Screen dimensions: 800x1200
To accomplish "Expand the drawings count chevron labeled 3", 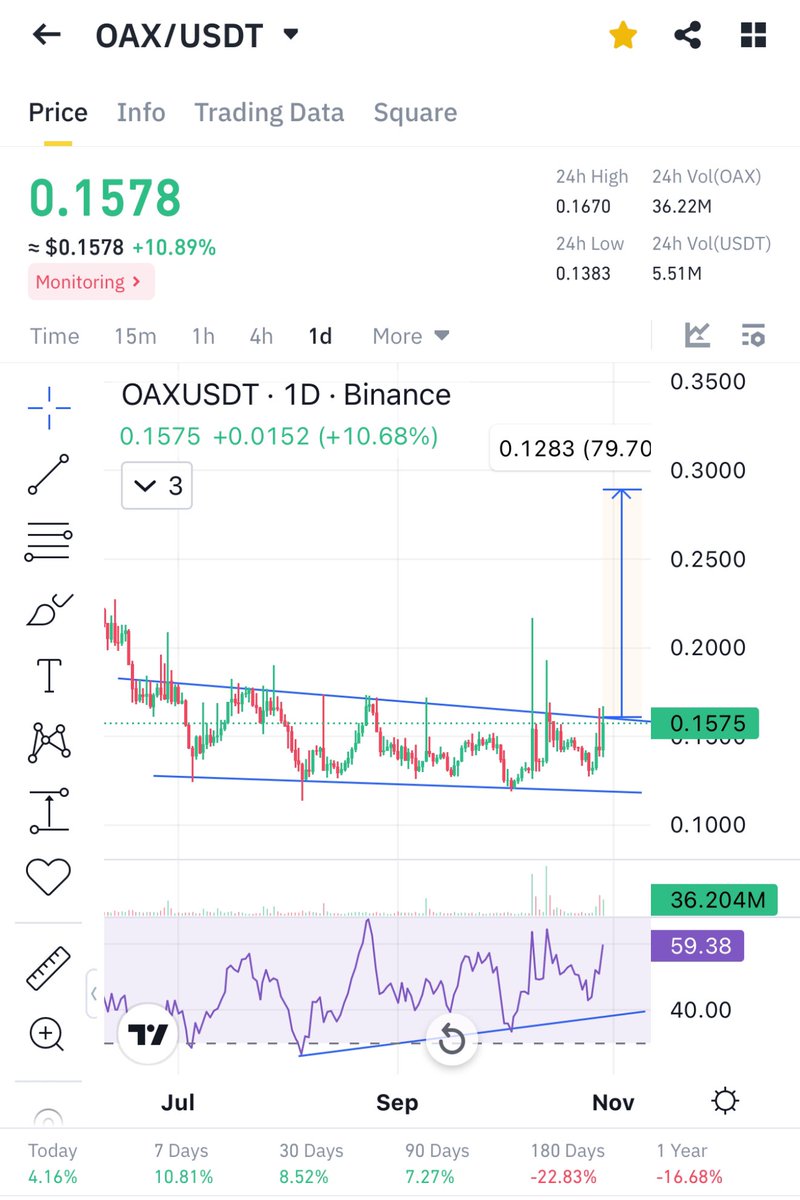I will coord(156,486).
